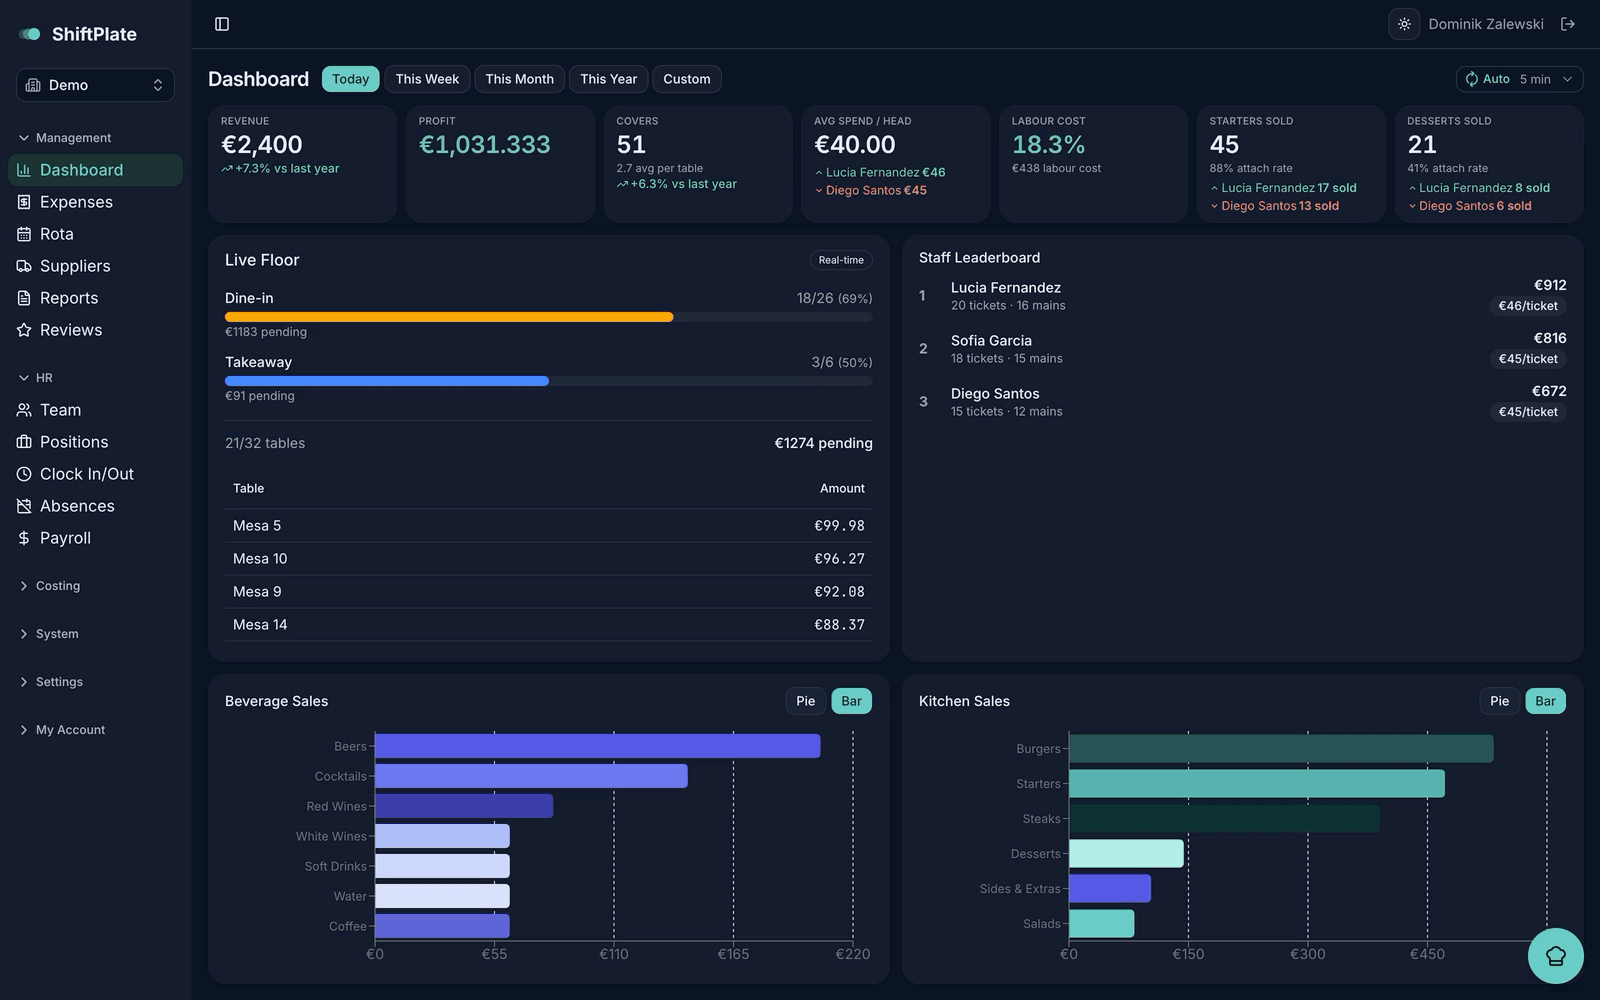The height and width of the screenshot is (1000, 1600).
Task: Open the Reviews page
Action: [95, 330]
